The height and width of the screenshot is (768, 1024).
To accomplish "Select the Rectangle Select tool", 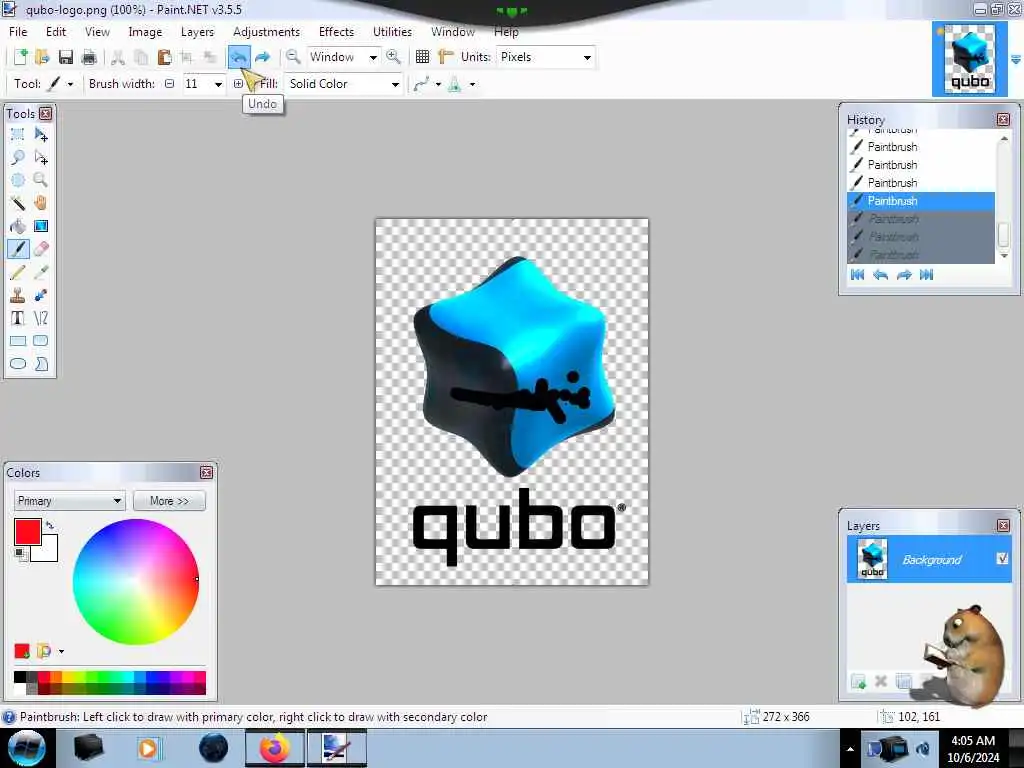I will [x=18, y=135].
